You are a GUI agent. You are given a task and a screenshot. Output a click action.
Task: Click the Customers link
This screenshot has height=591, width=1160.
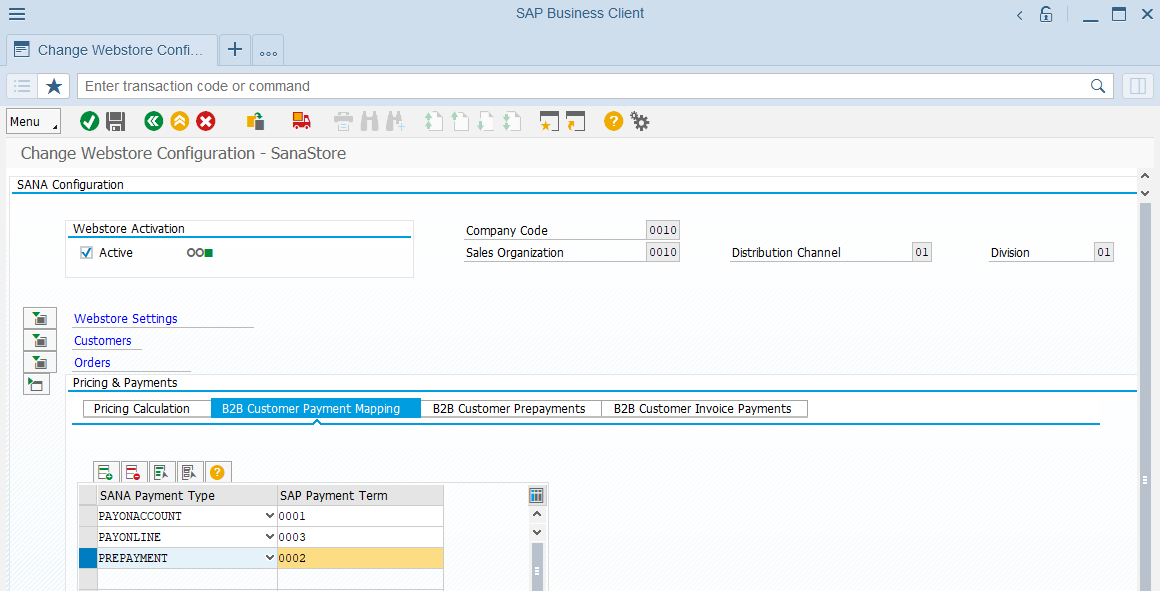[x=103, y=341]
